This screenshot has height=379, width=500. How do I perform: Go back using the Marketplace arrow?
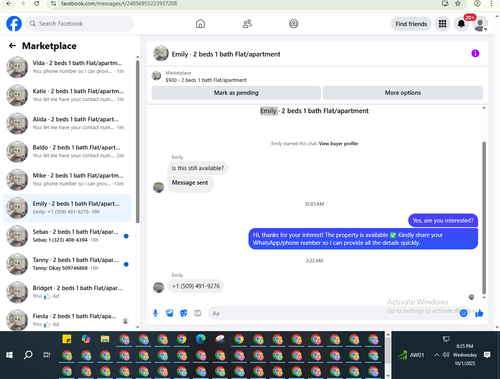[12, 46]
